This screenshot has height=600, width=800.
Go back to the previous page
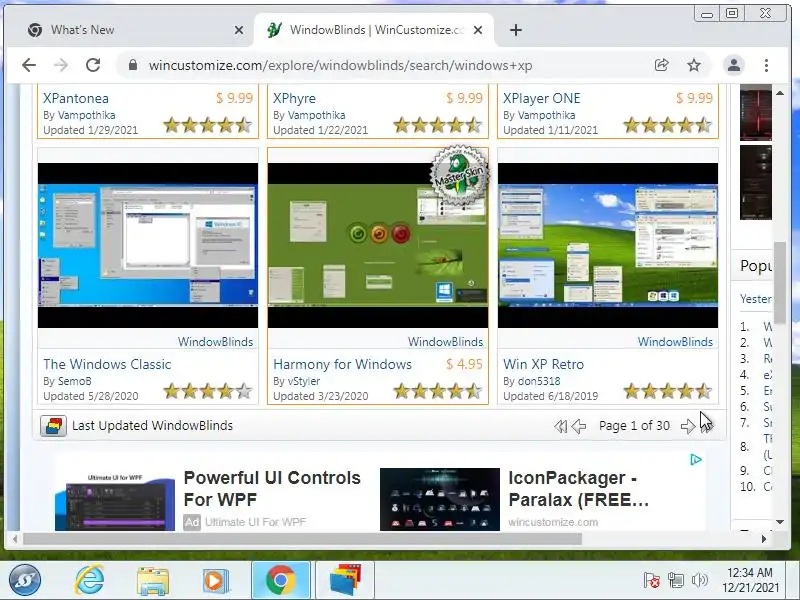(29, 65)
